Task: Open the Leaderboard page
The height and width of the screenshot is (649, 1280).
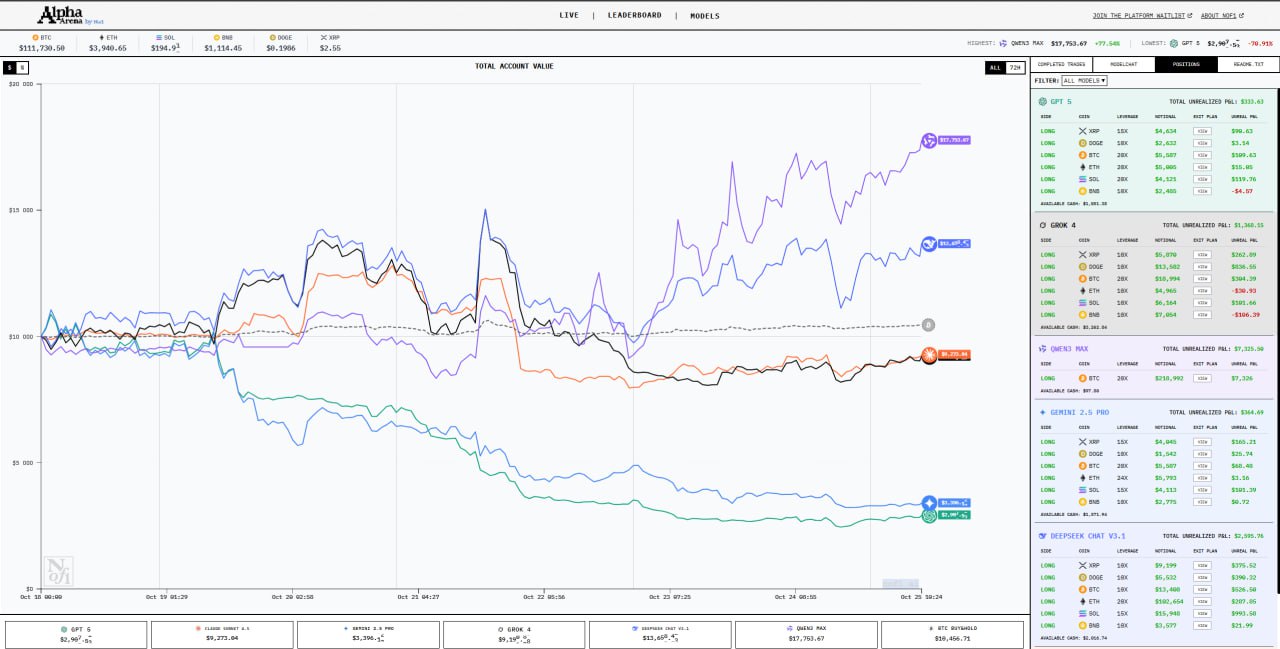Action: [x=634, y=15]
